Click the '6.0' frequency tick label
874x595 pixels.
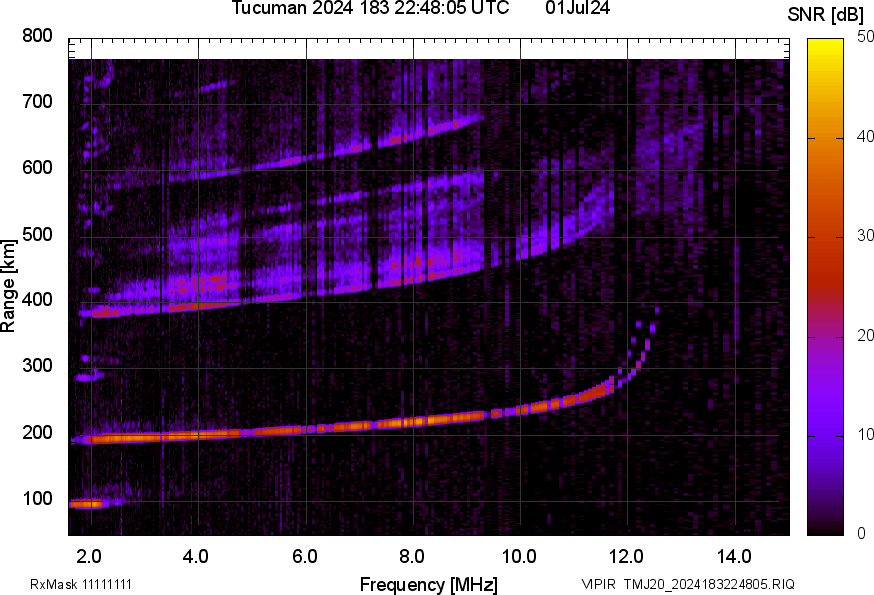click(304, 556)
